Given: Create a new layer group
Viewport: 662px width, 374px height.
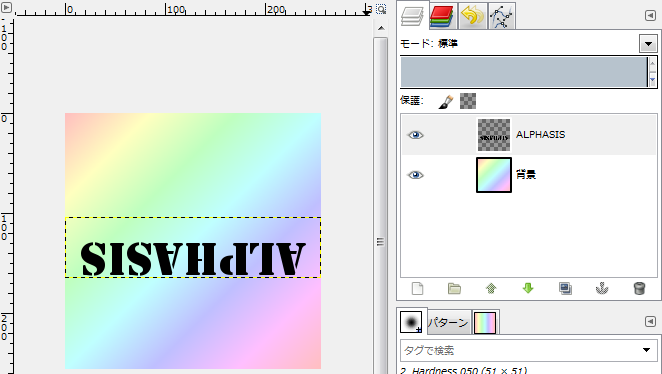Looking at the screenshot, I should [x=454, y=289].
